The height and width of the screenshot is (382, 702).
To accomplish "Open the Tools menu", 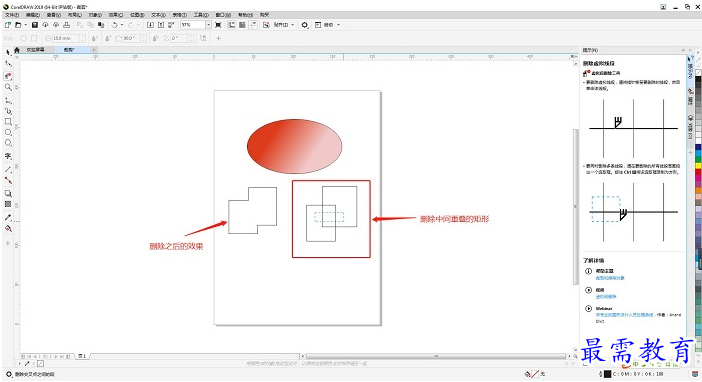I will coord(201,15).
